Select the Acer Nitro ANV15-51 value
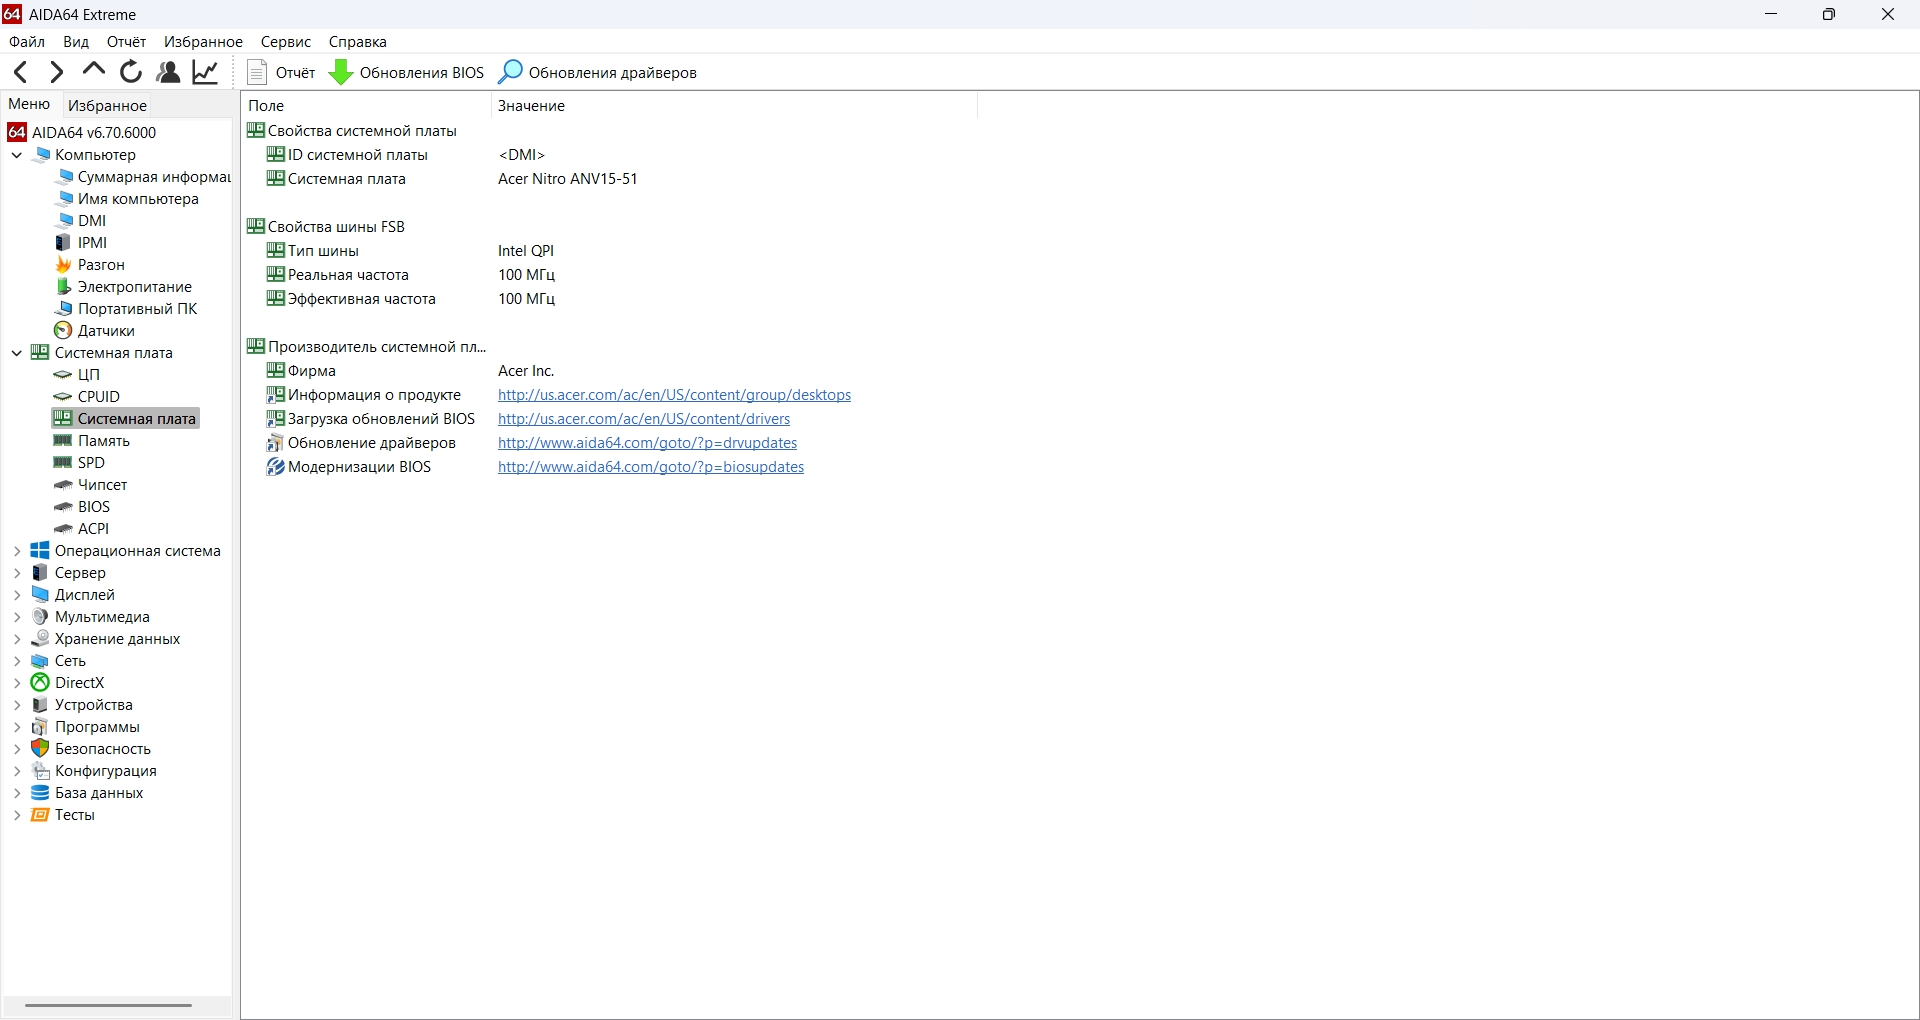The height and width of the screenshot is (1020, 1920). (568, 179)
